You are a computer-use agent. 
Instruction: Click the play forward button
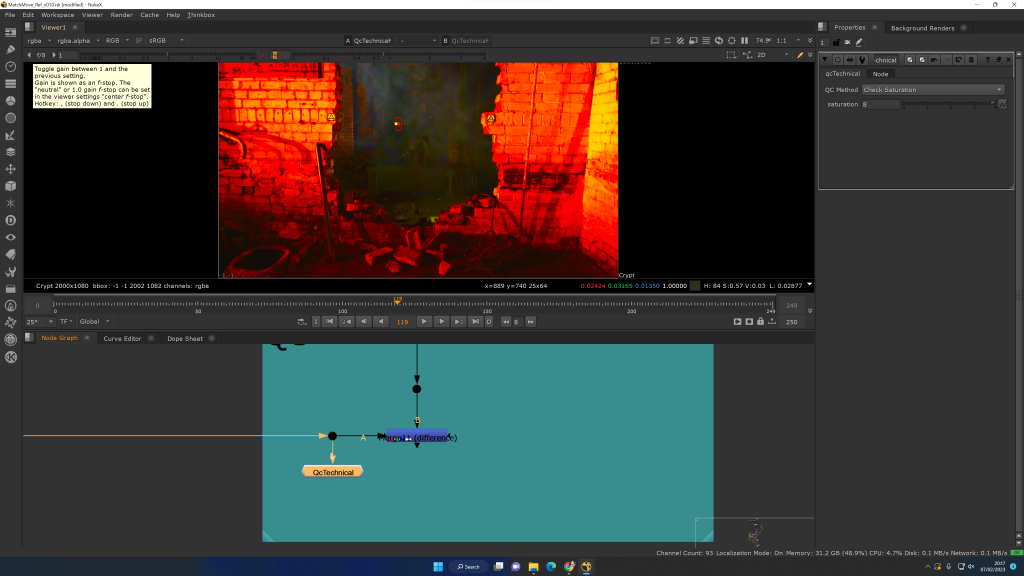[424, 321]
